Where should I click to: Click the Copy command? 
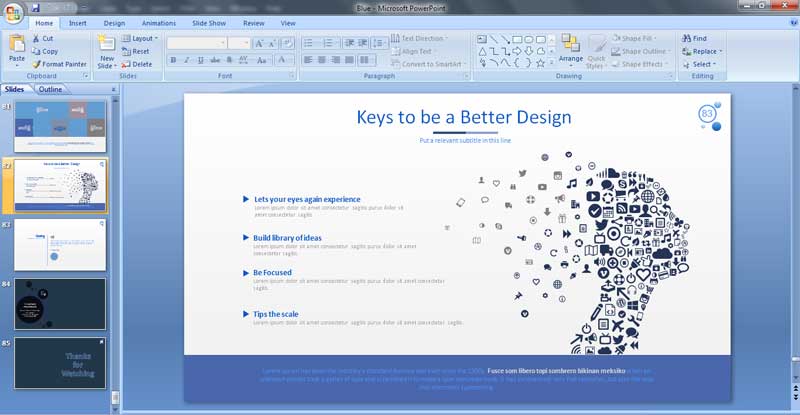(44, 52)
